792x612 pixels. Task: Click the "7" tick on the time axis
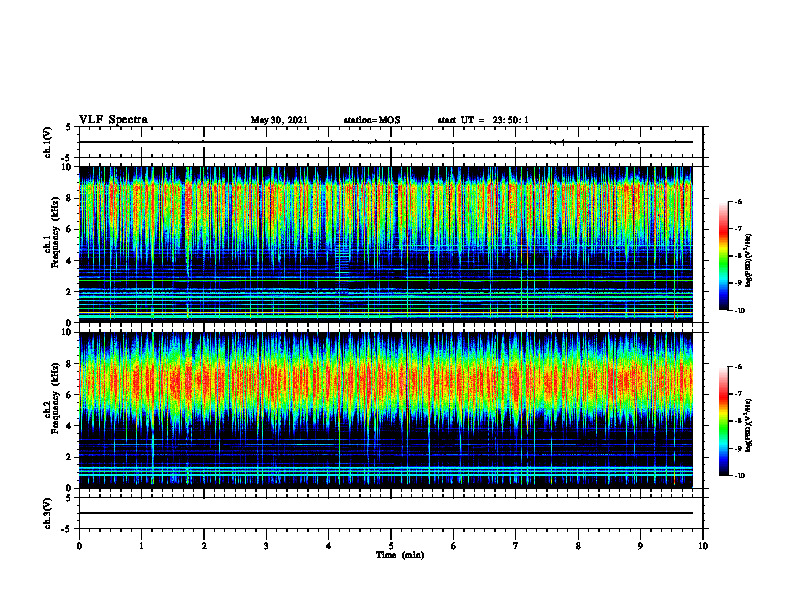[516, 546]
